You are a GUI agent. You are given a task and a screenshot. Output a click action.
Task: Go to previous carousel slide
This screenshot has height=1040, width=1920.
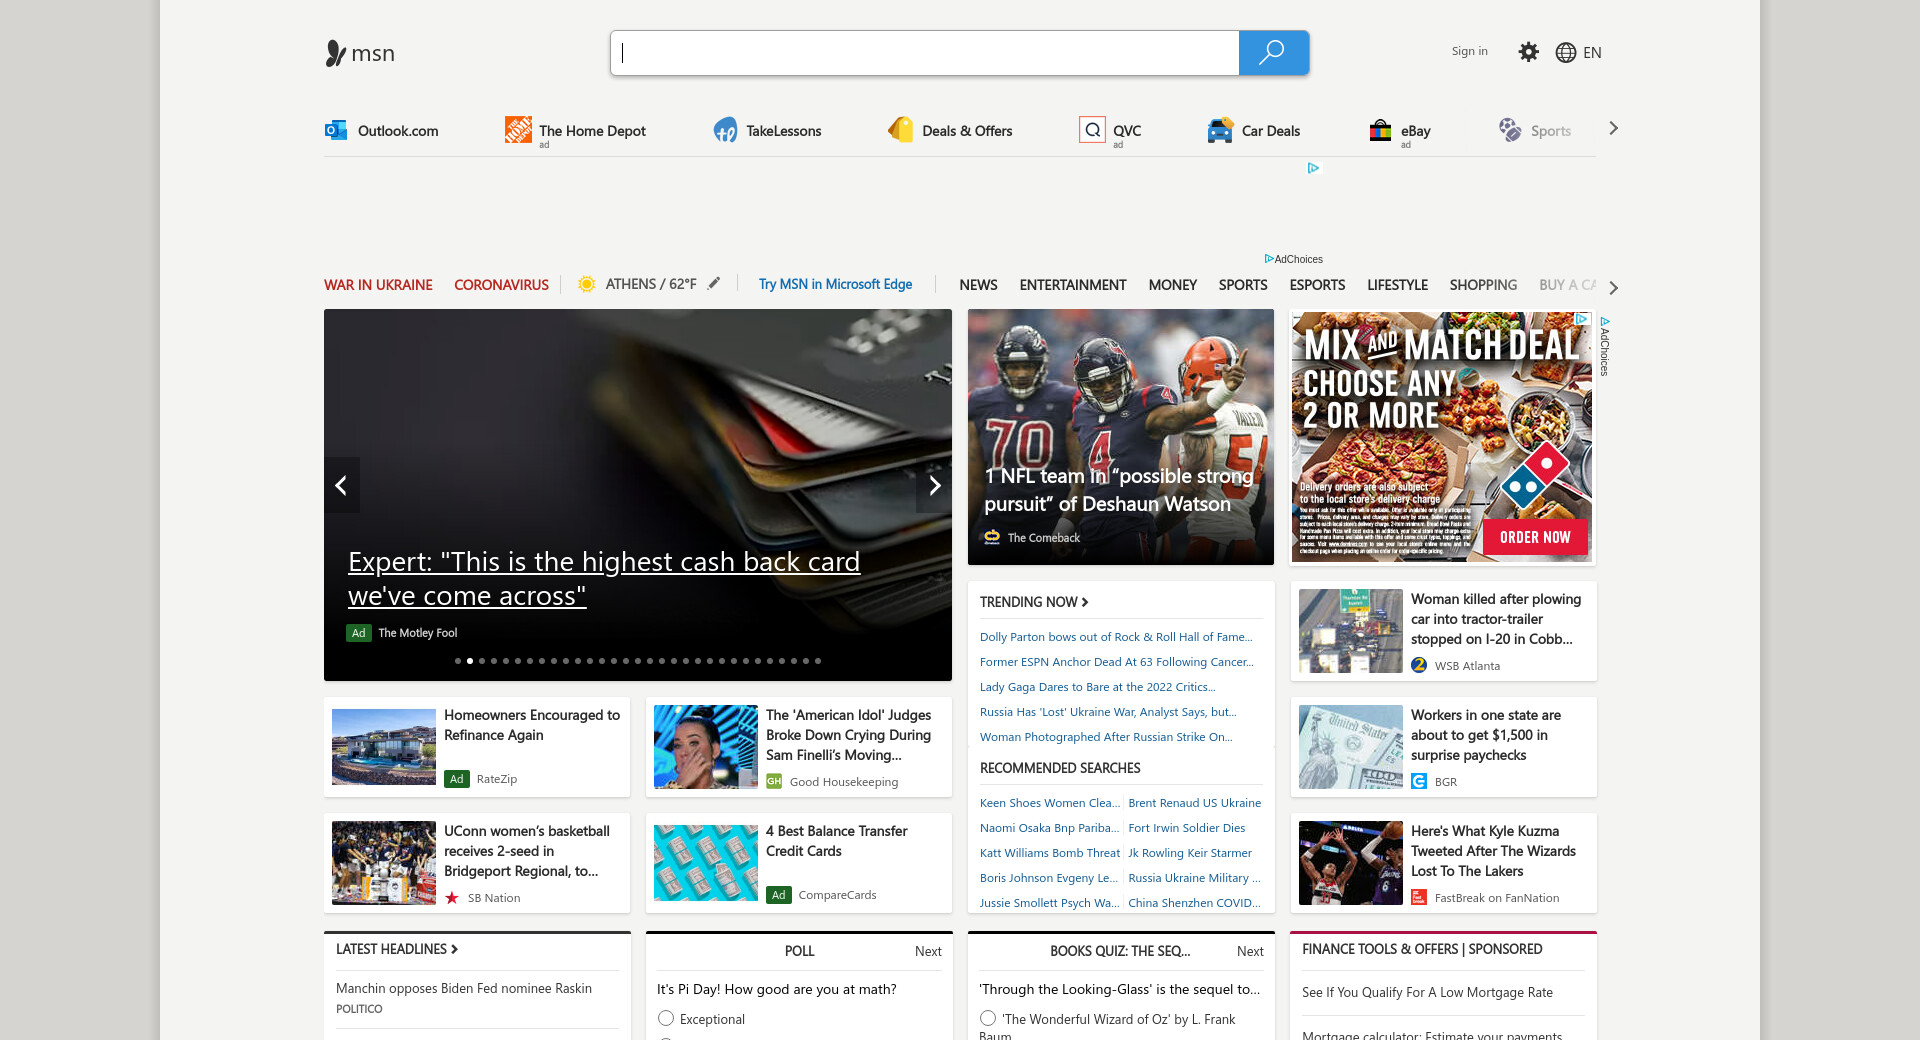pyautogui.click(x=341, y=485)
